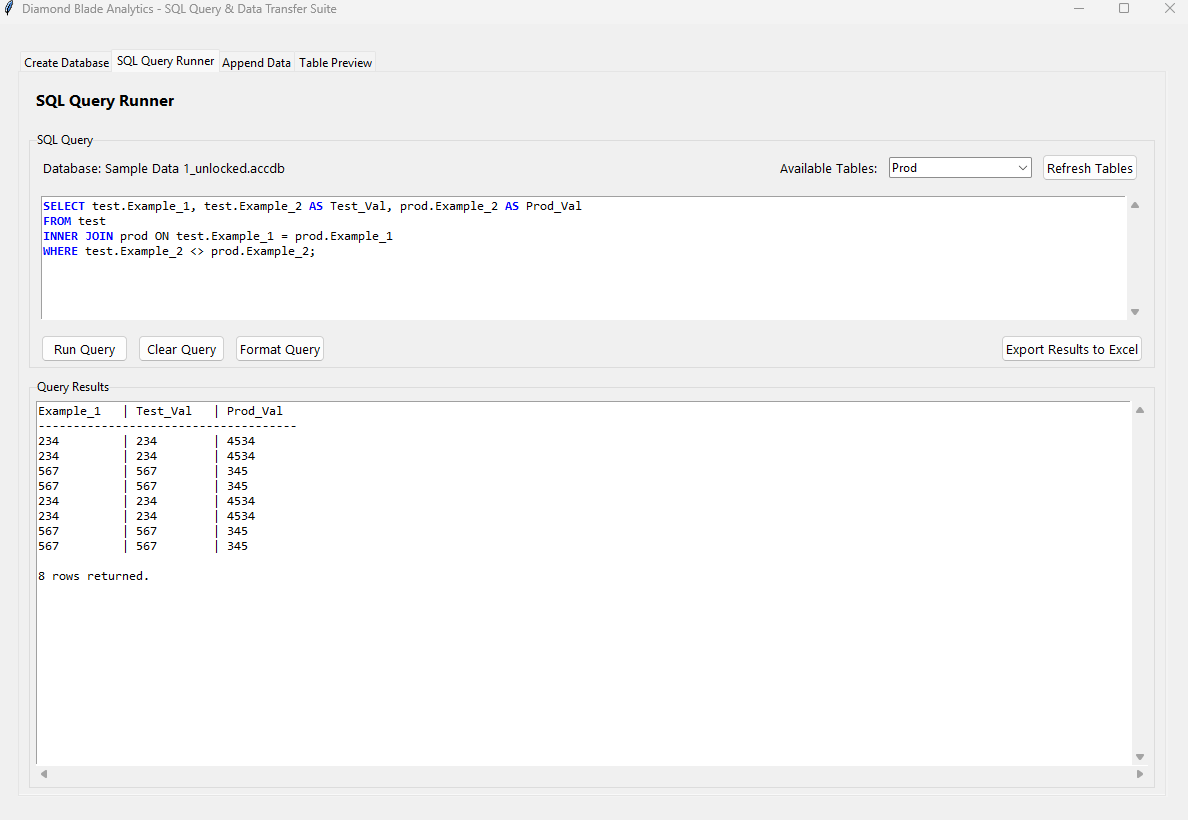Click '8 rows returned.' status text
Viewport: 1188px width, 820px height.
93,576
